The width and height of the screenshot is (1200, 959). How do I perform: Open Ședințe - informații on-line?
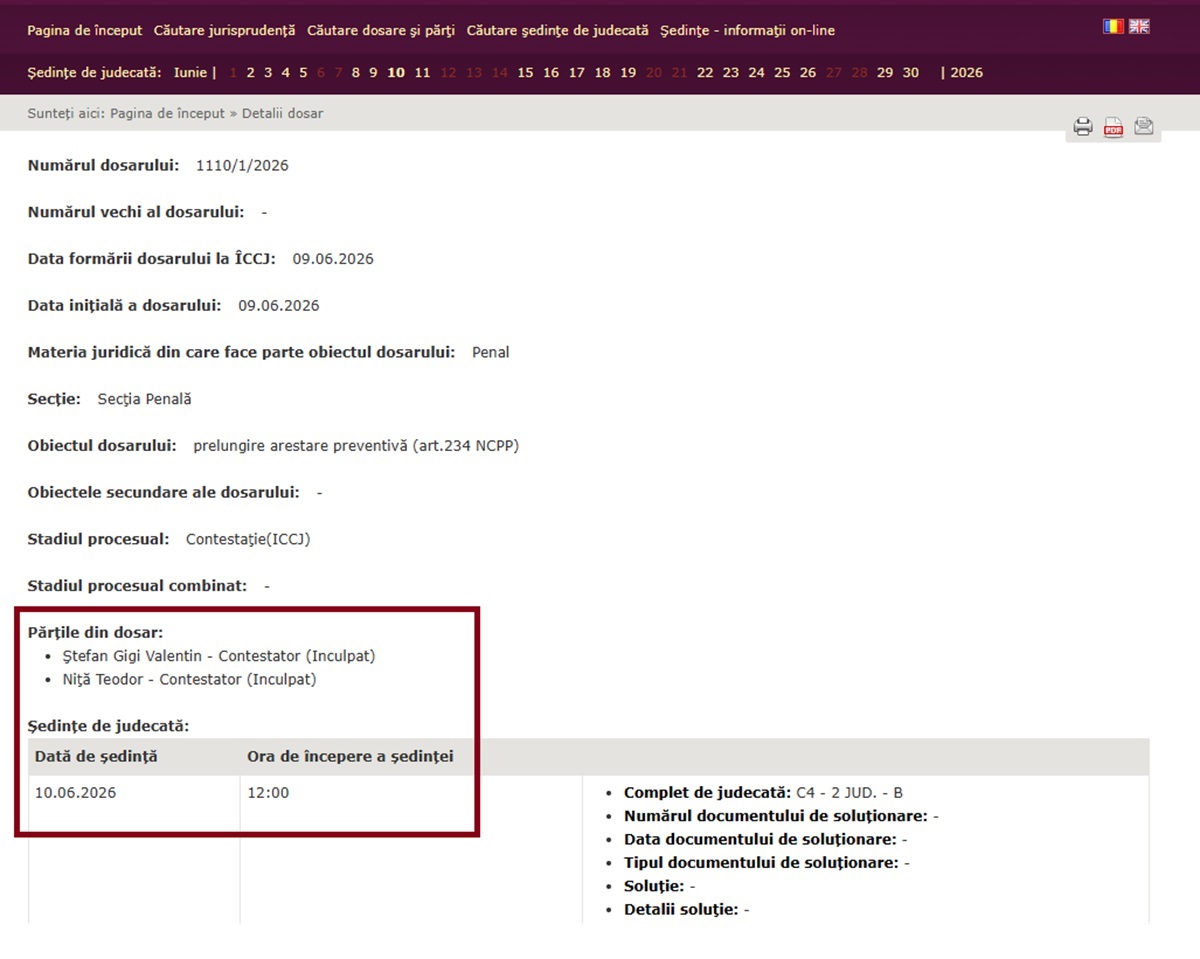747,31
